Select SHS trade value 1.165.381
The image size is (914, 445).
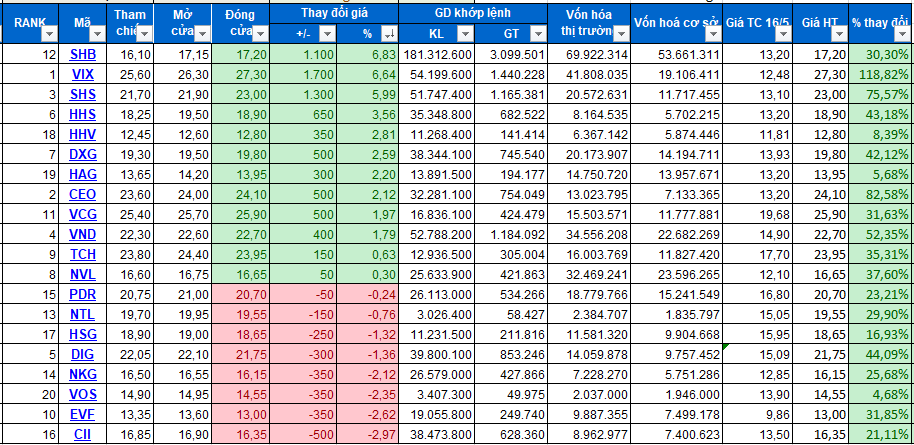click(511, 94)
